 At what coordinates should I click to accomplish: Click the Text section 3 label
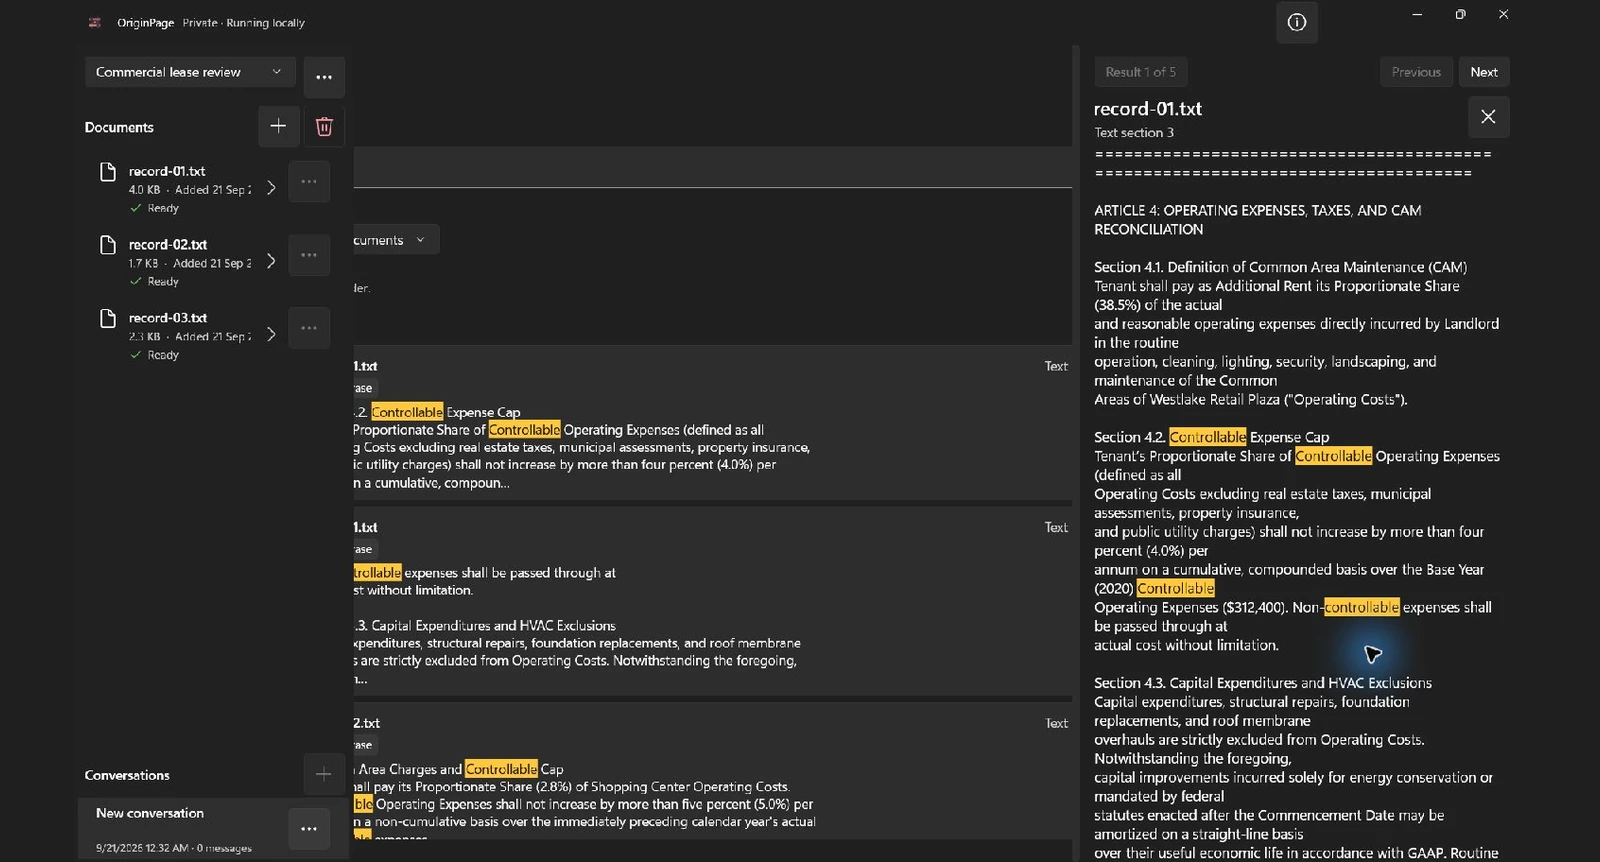point(1134,133)
